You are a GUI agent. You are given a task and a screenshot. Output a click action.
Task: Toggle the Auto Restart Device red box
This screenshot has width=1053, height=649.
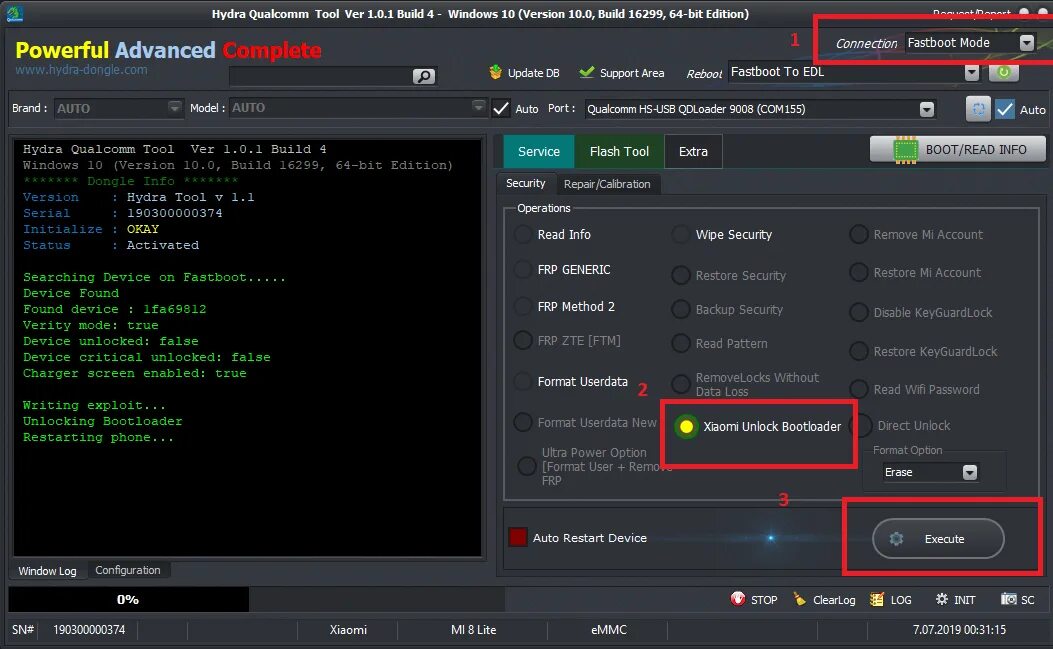pos(518,537)
